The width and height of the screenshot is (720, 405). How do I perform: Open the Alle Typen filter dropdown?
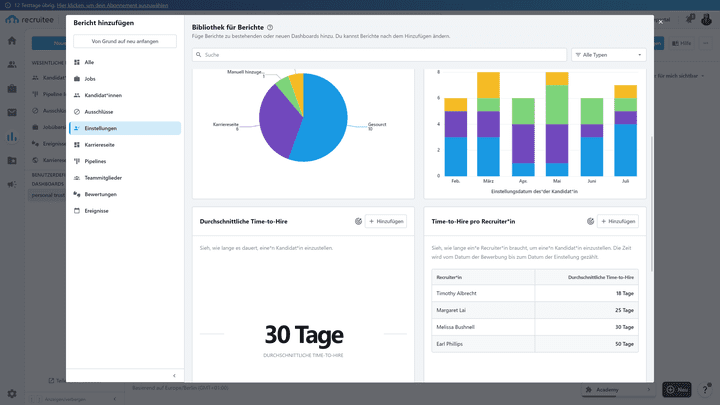tap(608, 55)
